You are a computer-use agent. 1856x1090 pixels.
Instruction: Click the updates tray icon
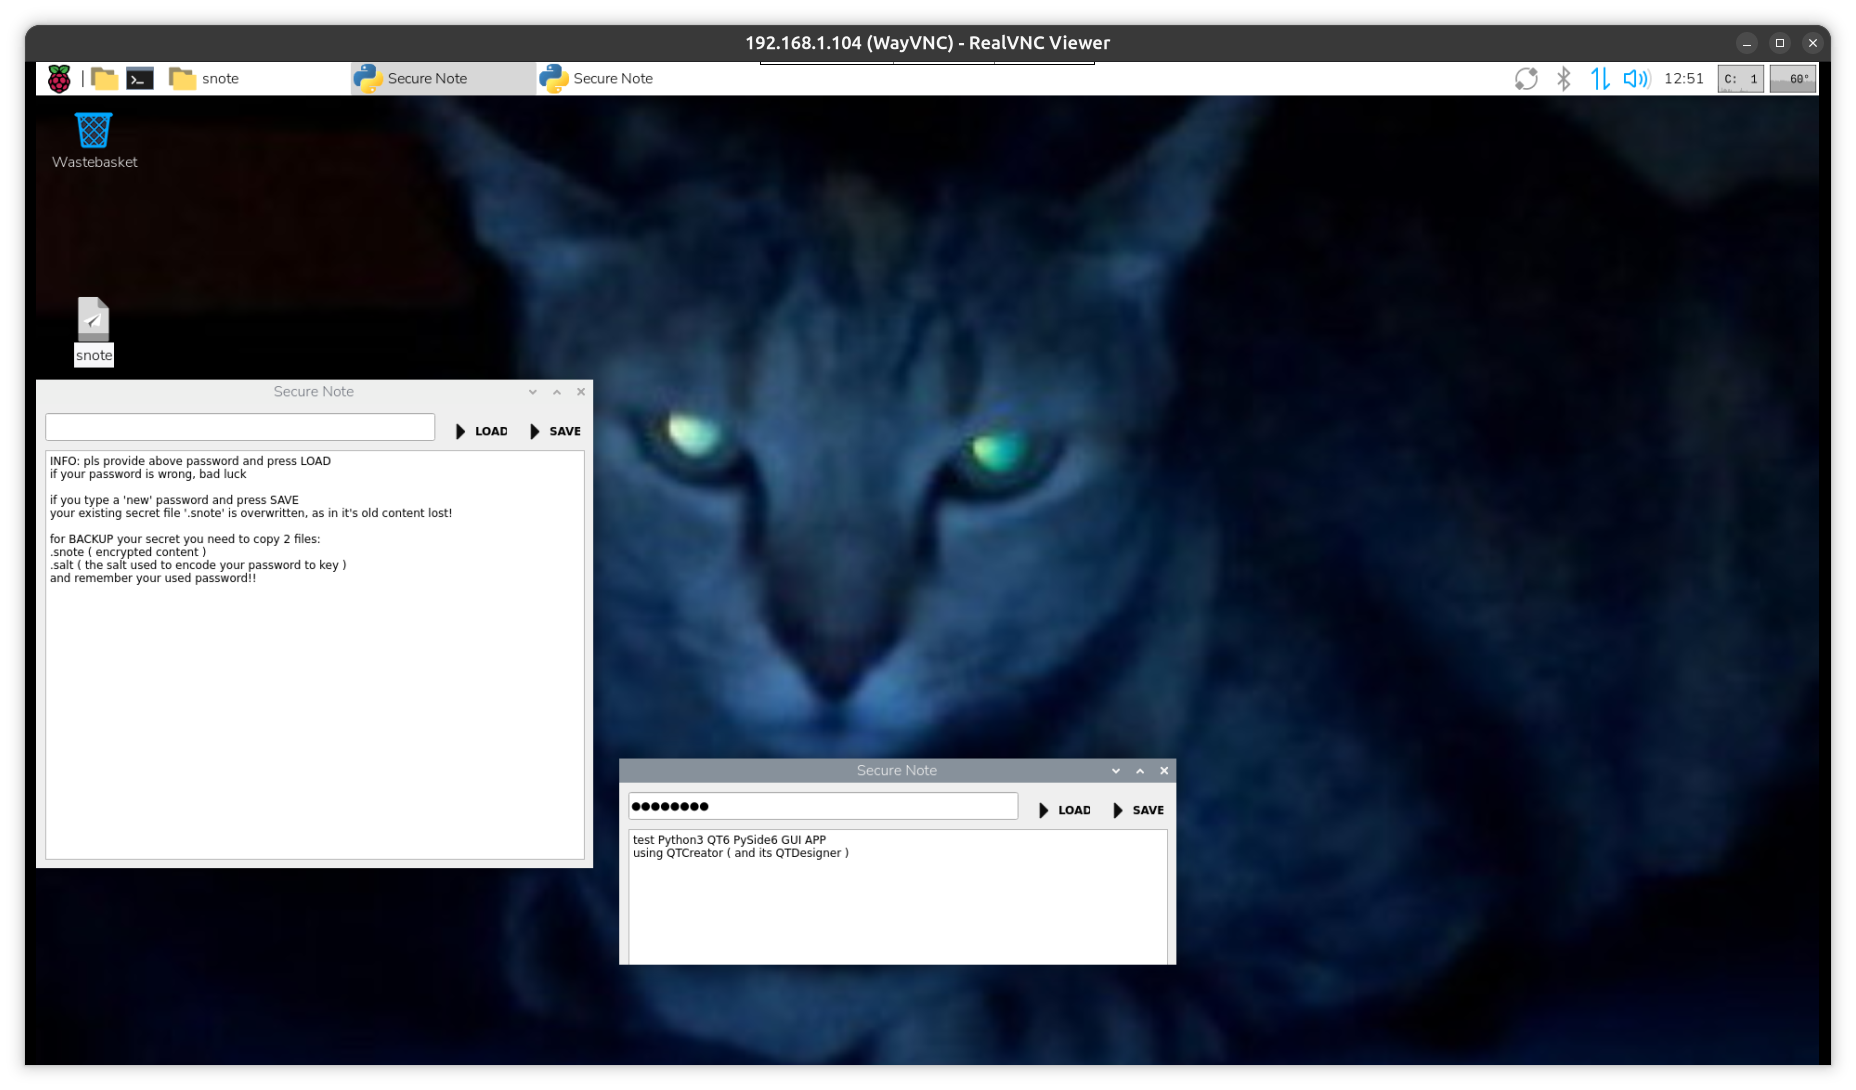[1526, 79]
